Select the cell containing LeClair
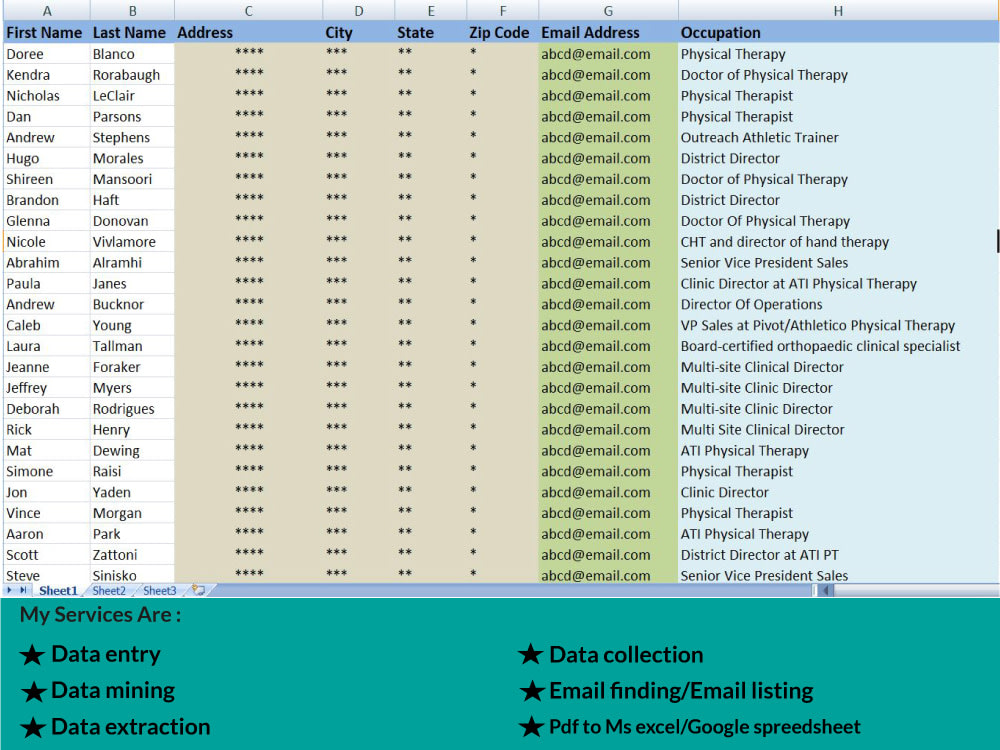Image resolution: width=1000 pixels, height=750 pixels. (132, 96)
